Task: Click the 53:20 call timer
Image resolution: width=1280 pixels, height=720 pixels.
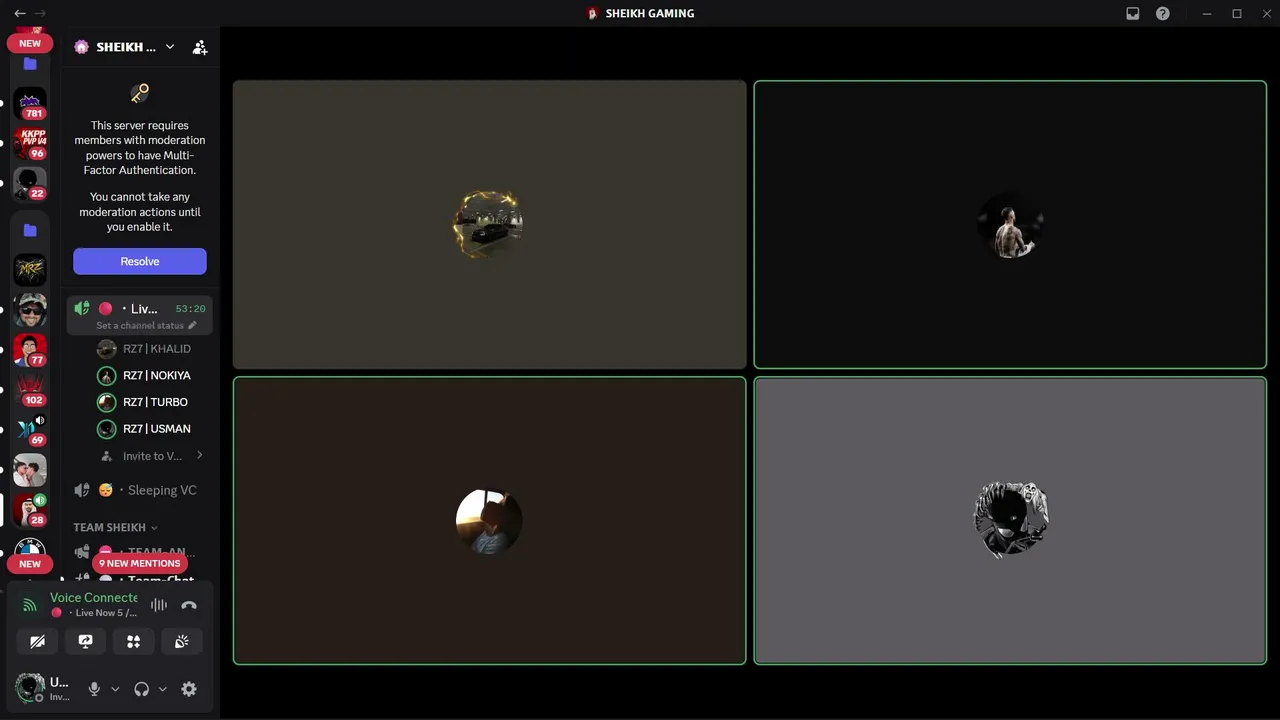Action: 190,309
